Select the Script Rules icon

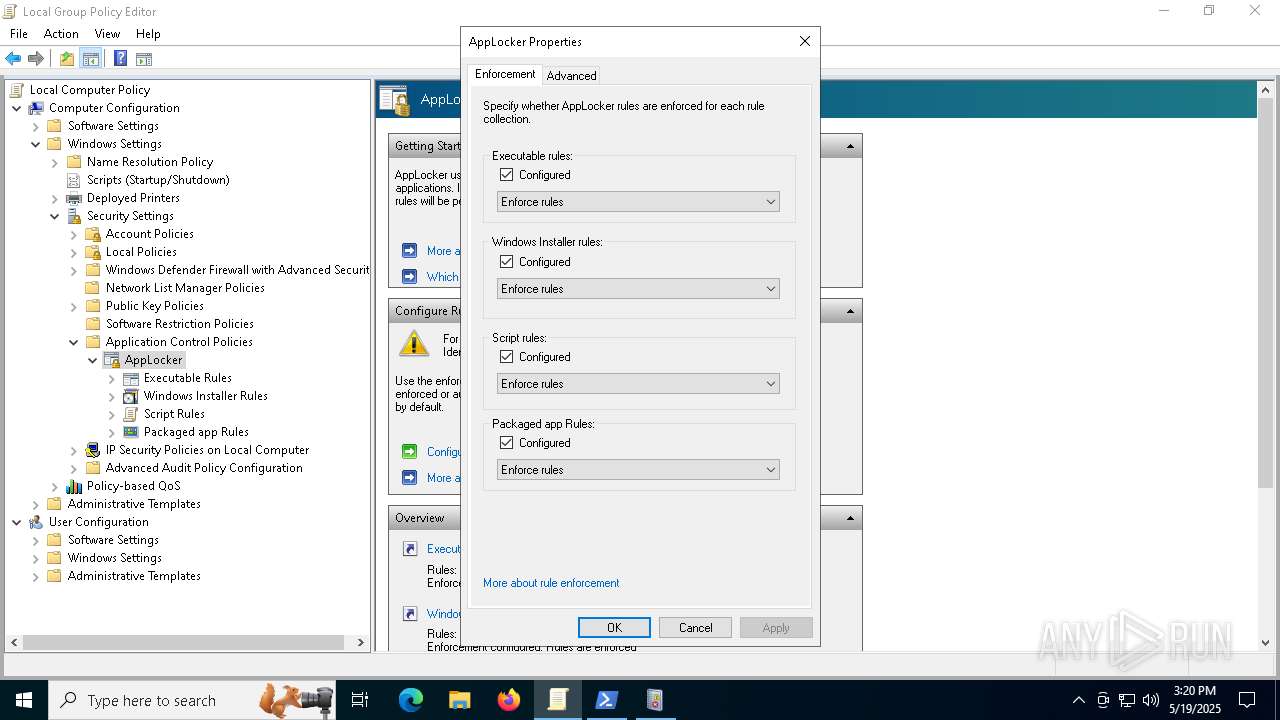click(130, 414)
